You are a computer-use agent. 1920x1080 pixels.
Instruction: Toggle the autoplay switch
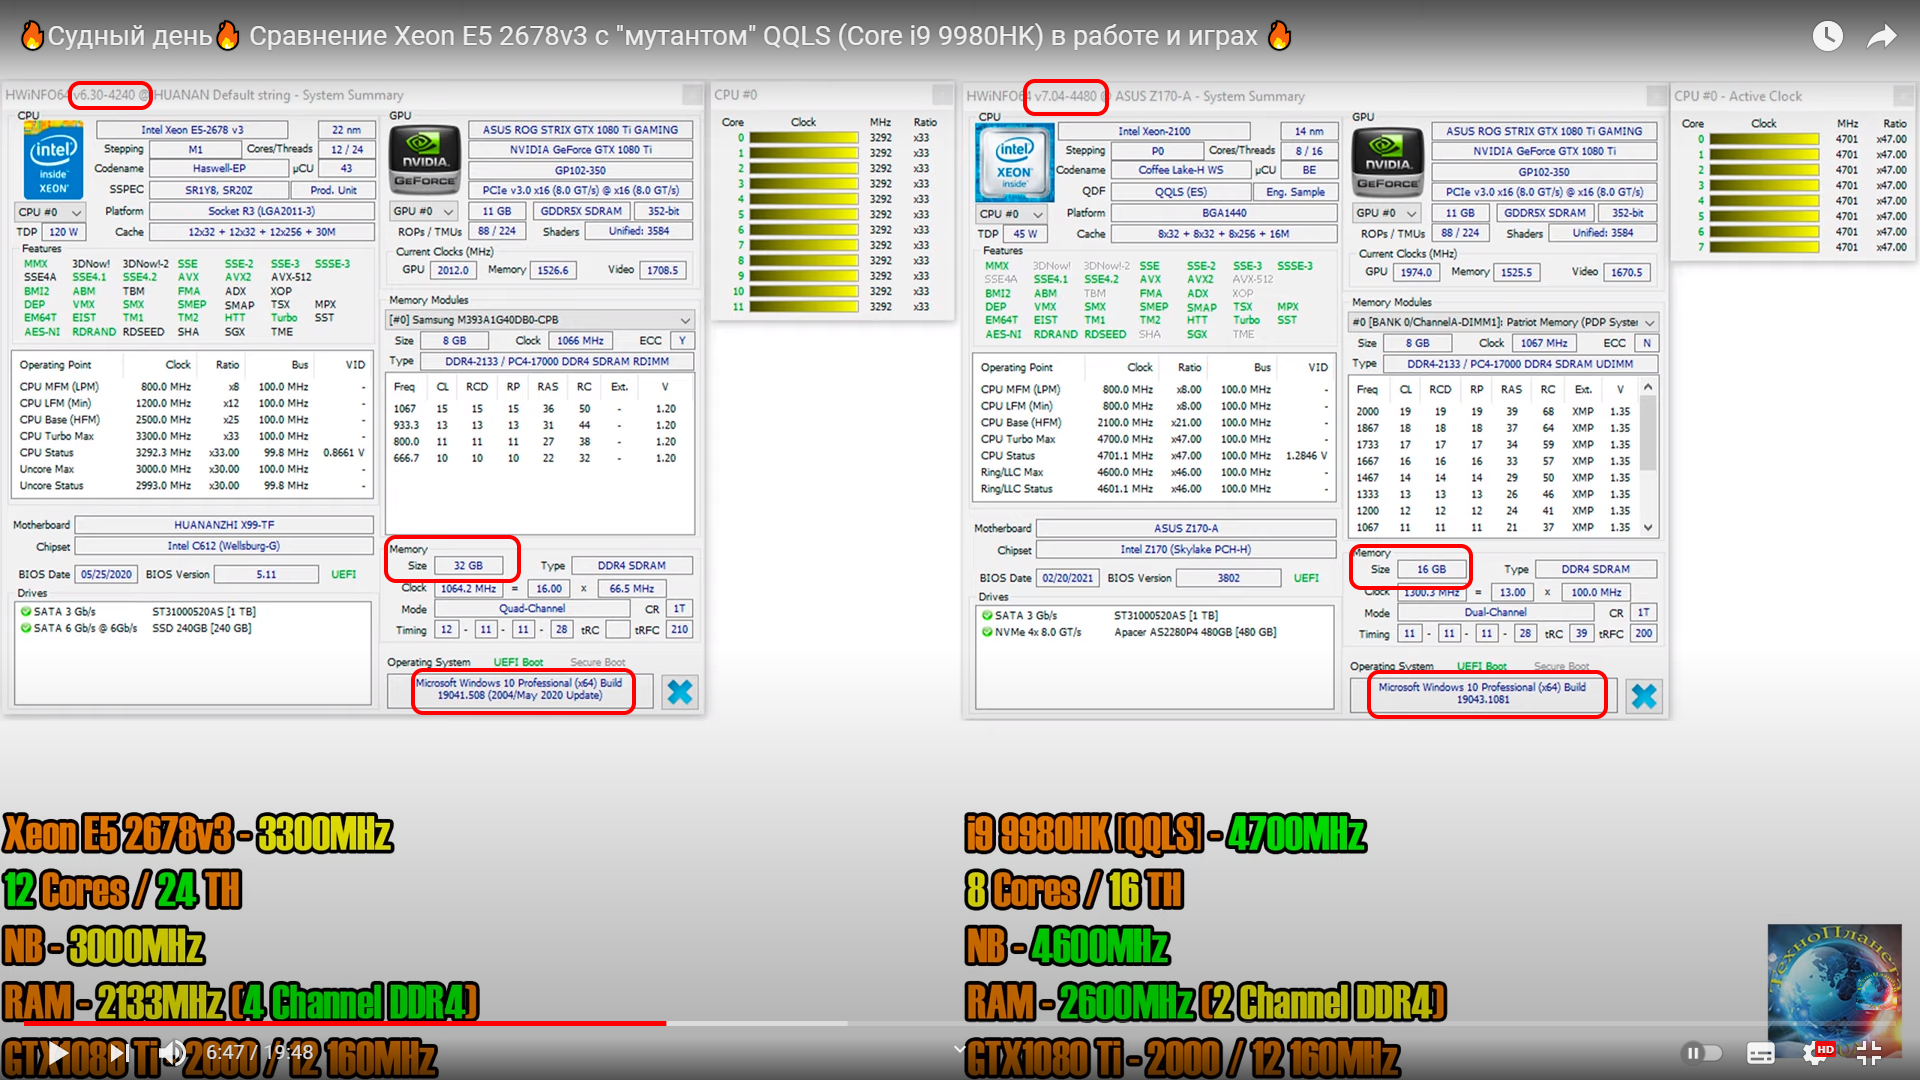point(1702,1052)
